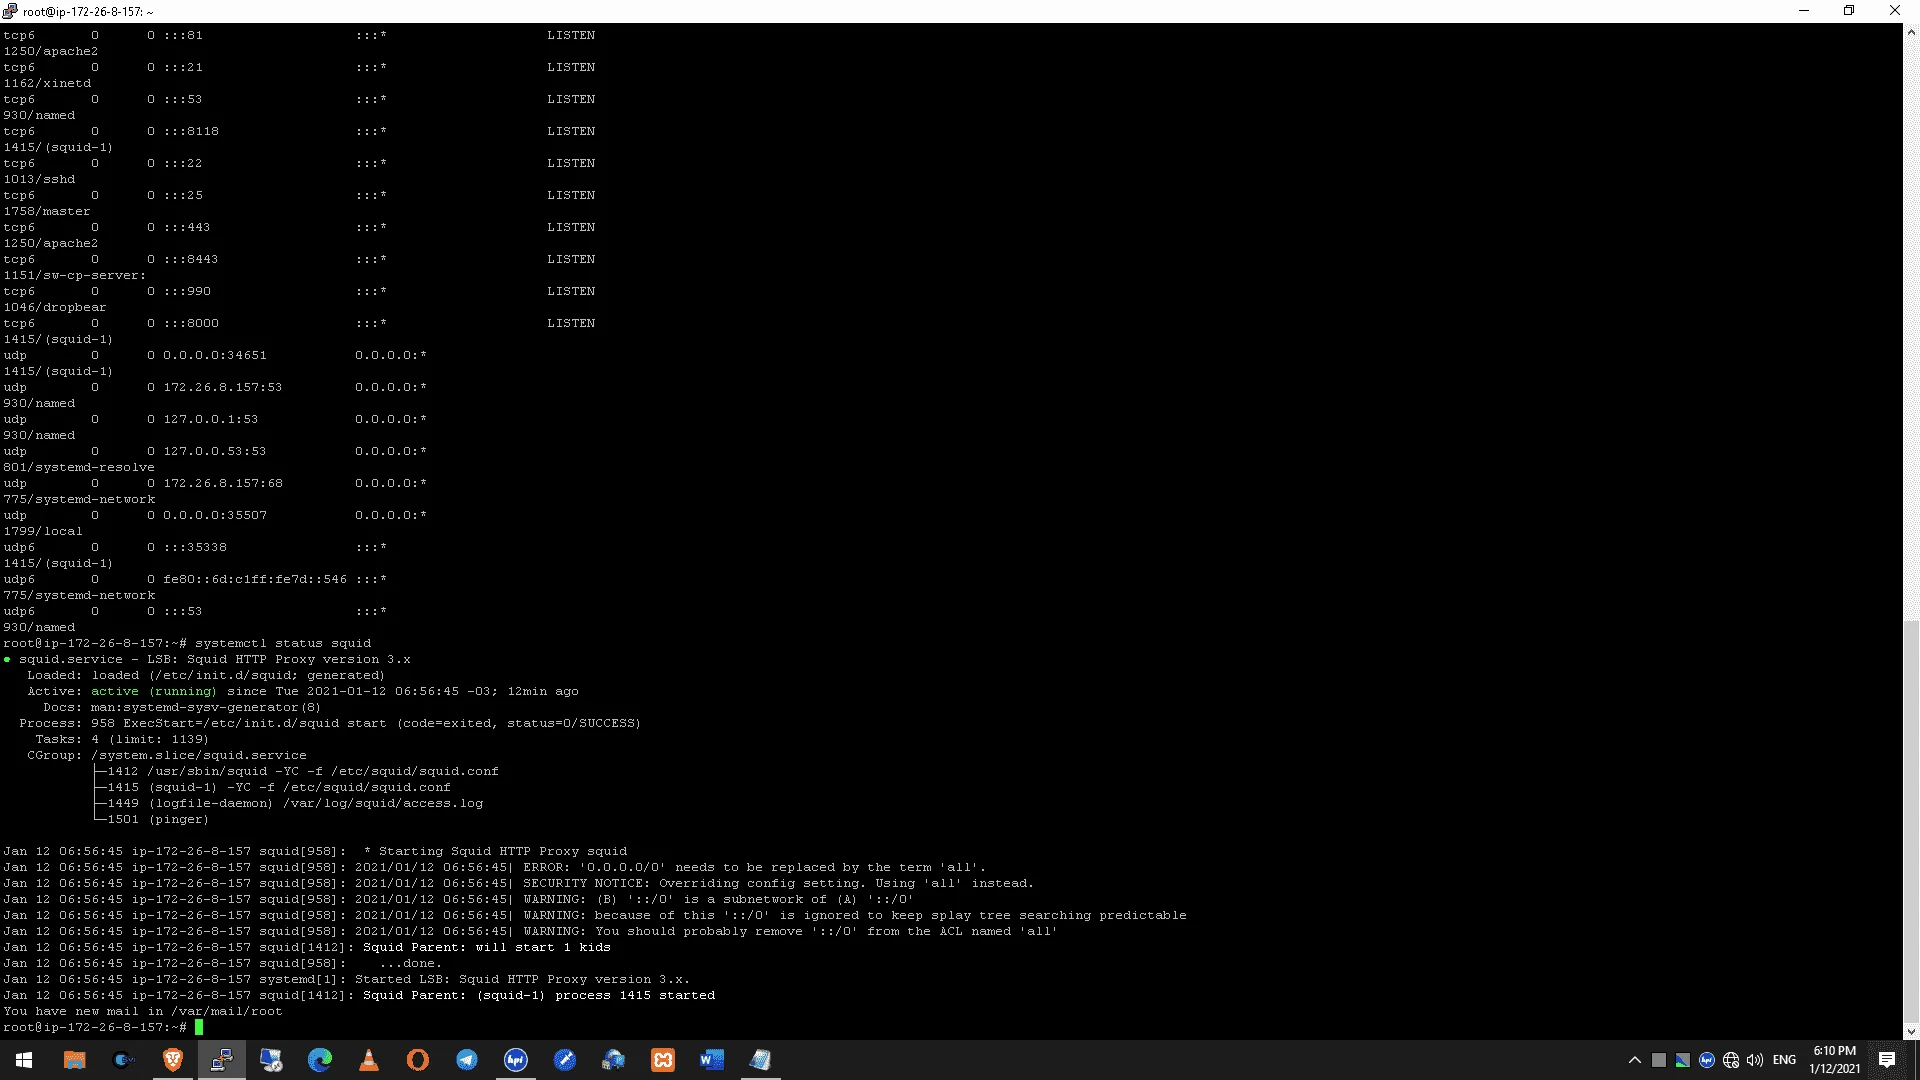Click 'CGroup: /system.slice/squid.service' line
1920x1080 pixels.
167,755
